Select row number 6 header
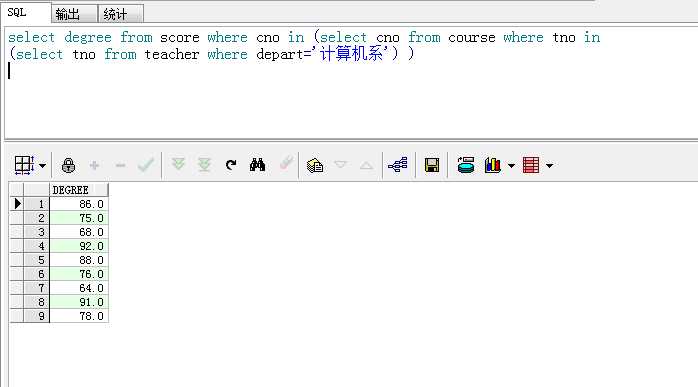 pyautogui.click(x=36, y=274)
